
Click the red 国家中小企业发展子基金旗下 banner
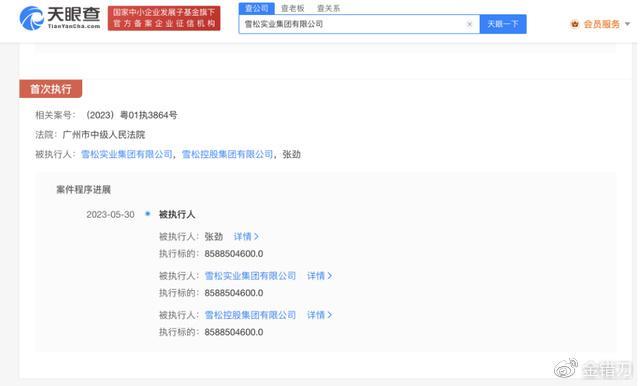(x=164, y=18)
